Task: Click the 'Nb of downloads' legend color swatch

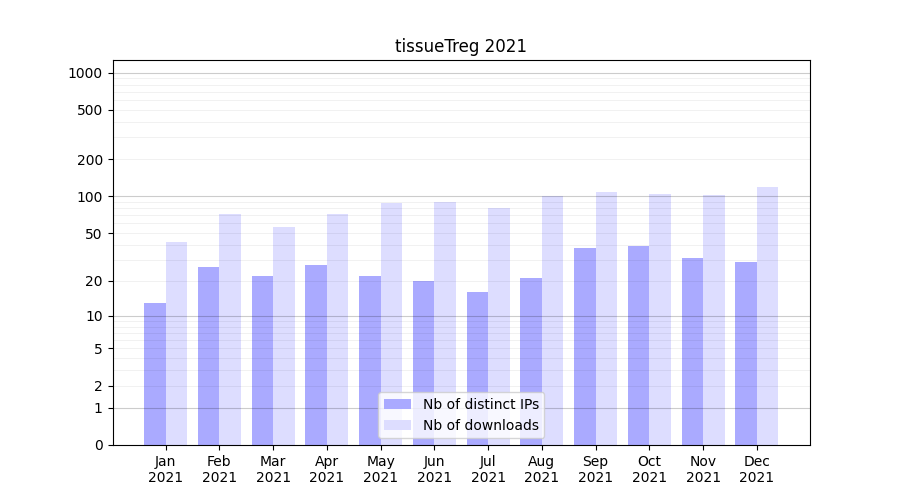Action: click(397, 425)
